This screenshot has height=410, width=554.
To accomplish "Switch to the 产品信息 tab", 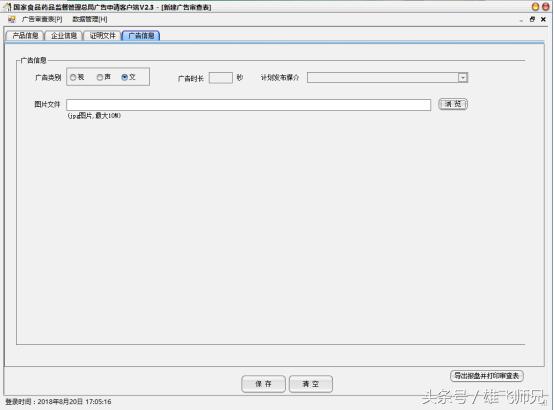I will 25,35.
